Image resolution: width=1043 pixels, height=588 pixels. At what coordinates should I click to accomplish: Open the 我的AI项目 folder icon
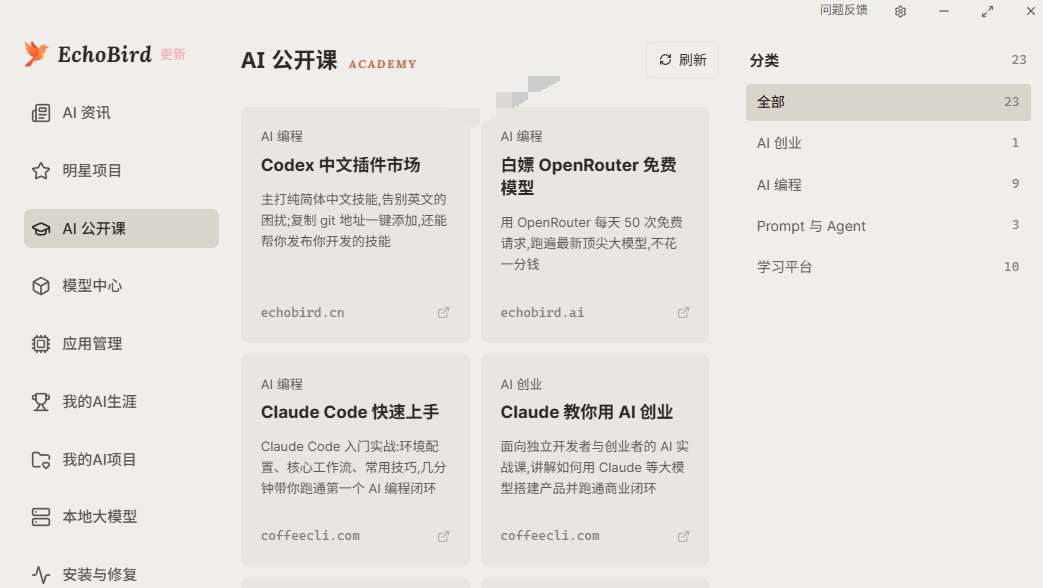41,460
